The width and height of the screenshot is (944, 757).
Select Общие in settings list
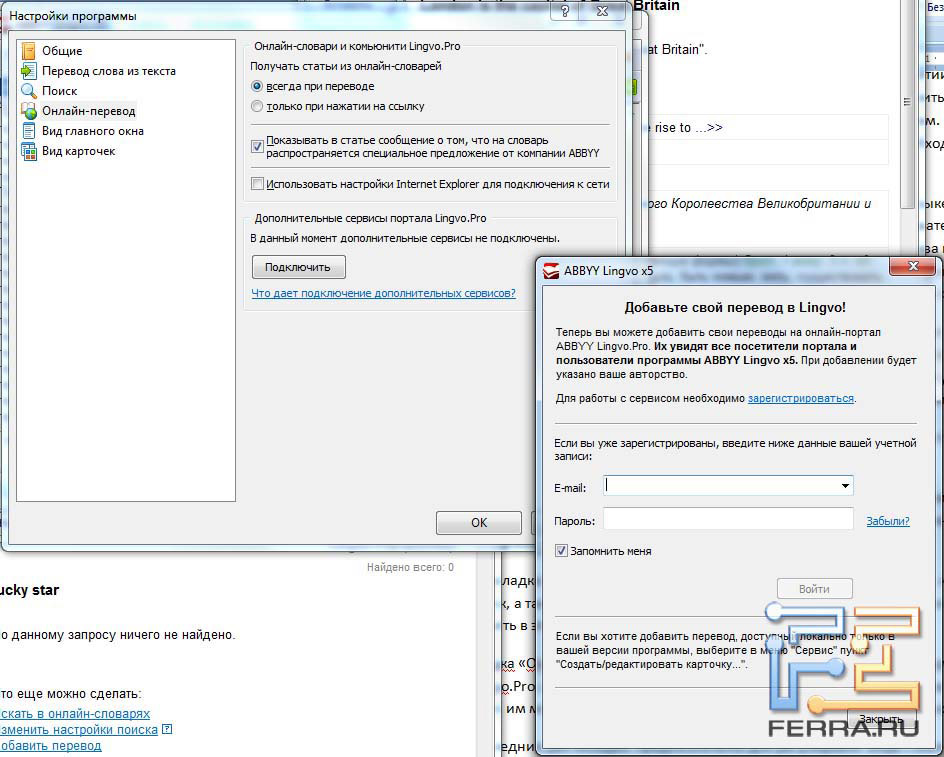click(x=62, y=51)
